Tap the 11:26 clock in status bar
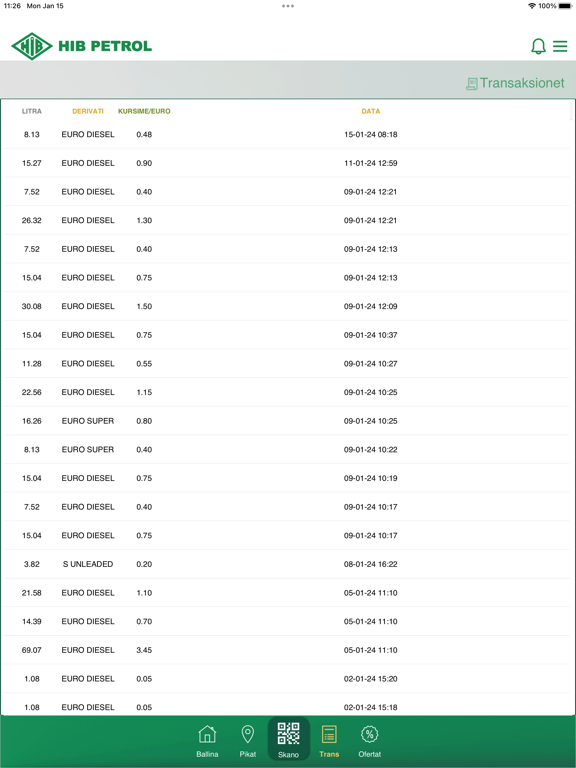This screenshot has height=768, width=576. point(12,6)
